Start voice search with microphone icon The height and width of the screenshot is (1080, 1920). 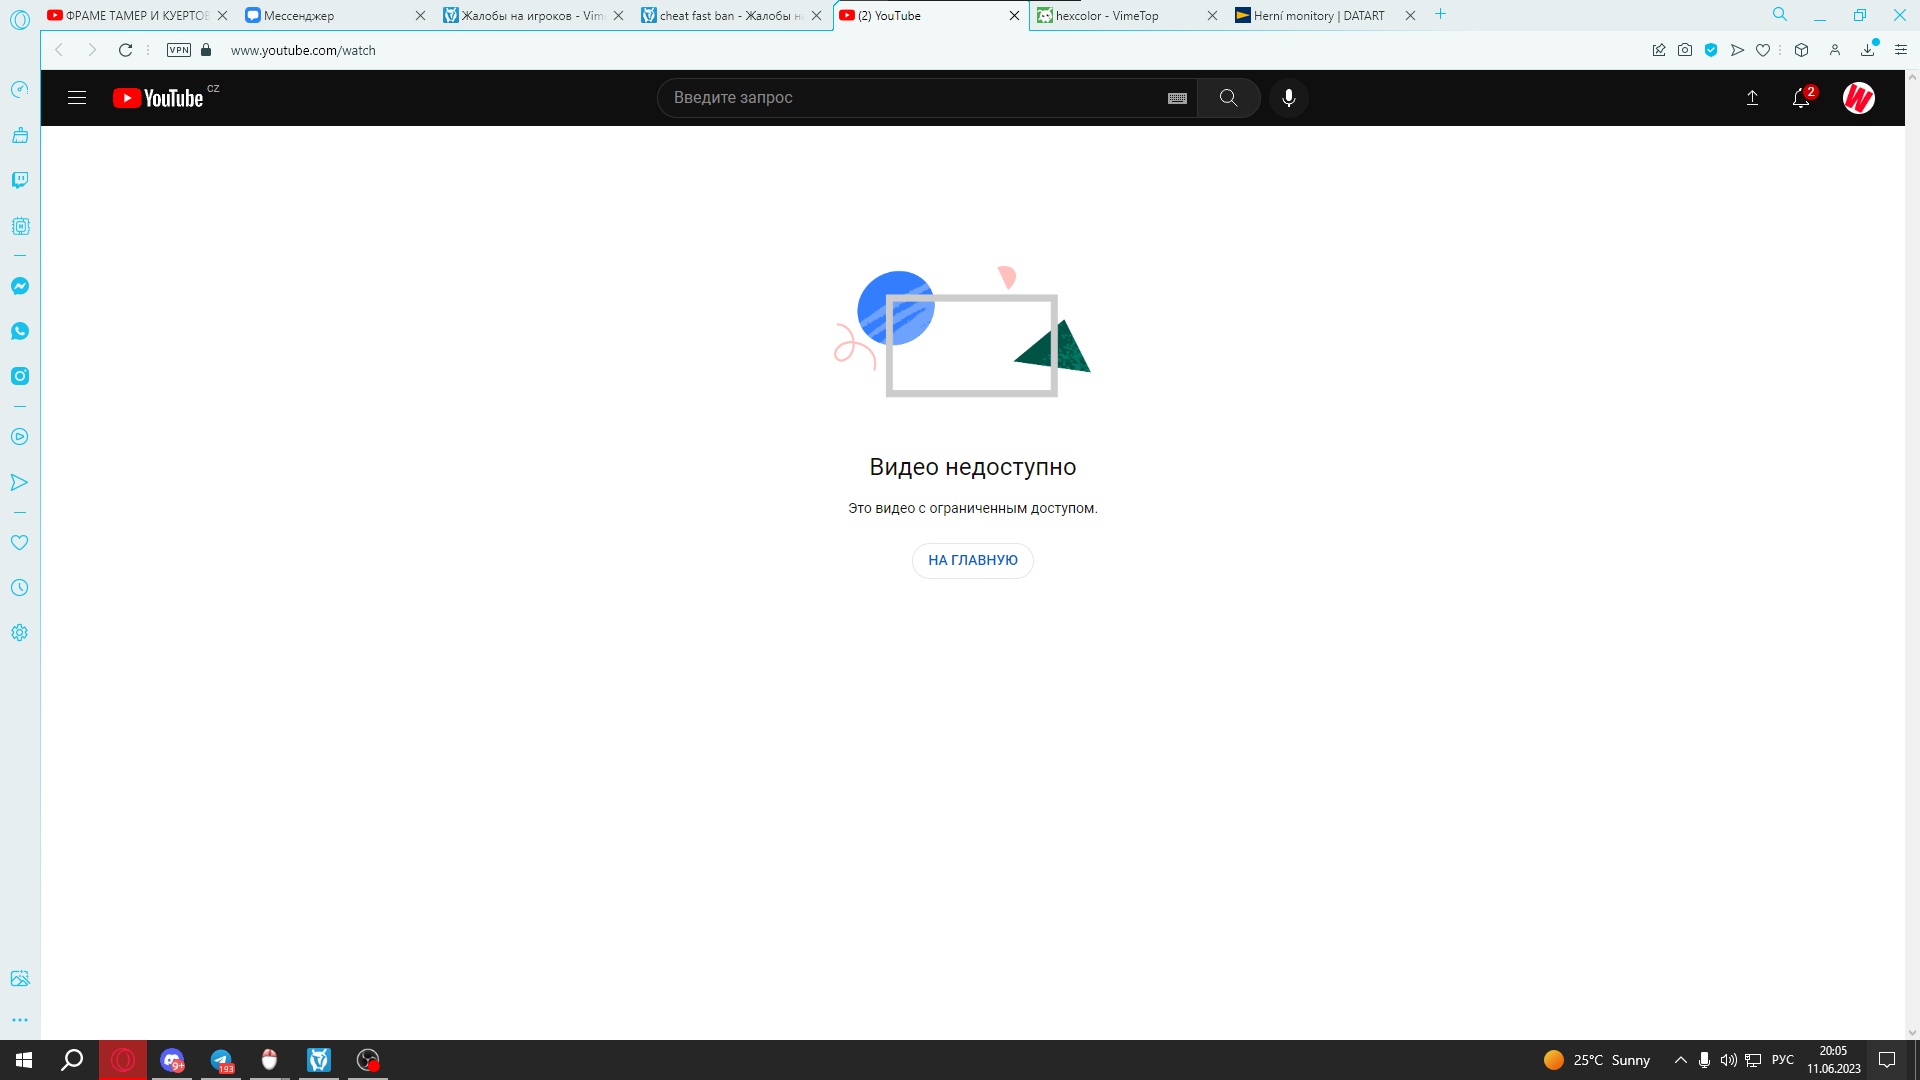point(1288,98)
